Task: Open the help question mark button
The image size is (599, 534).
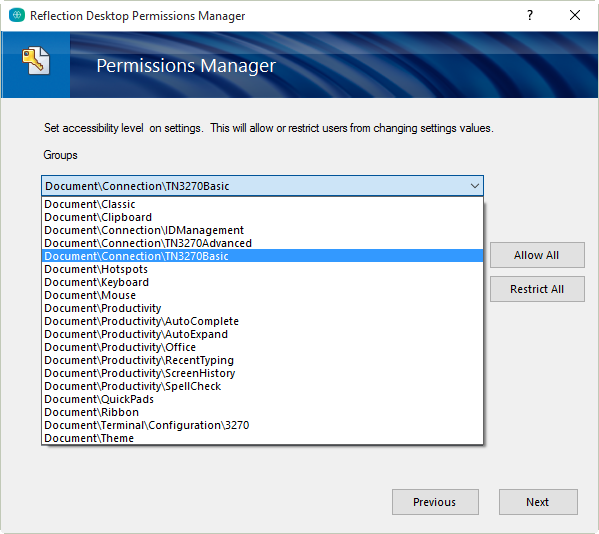Action: coord(529,15)
